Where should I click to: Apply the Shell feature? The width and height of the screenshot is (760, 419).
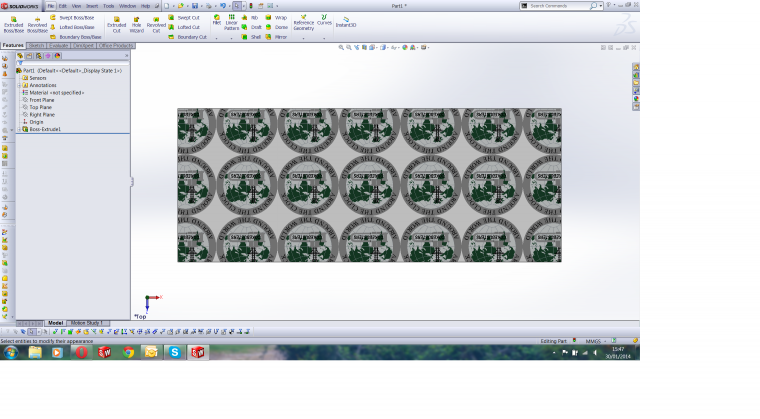pyautogui.click(x=252, y=37)
